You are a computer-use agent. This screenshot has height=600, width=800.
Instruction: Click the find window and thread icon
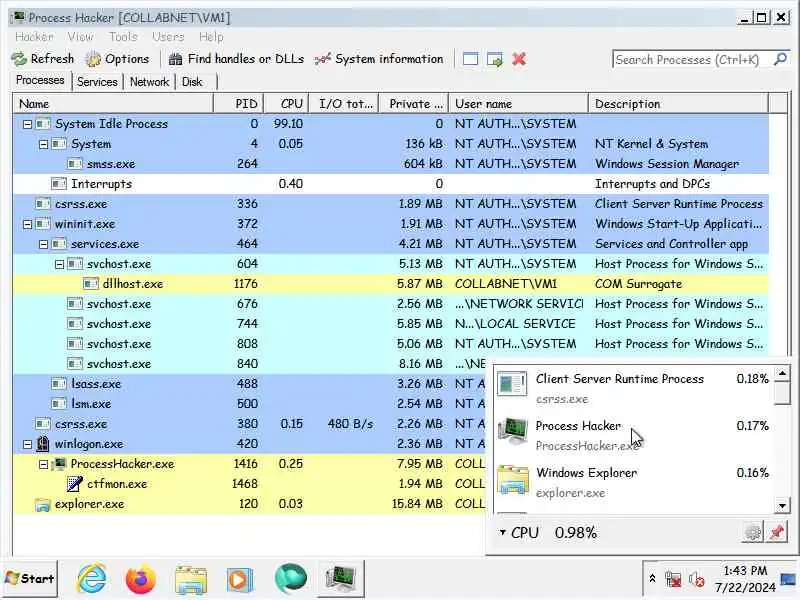(494, 59)
